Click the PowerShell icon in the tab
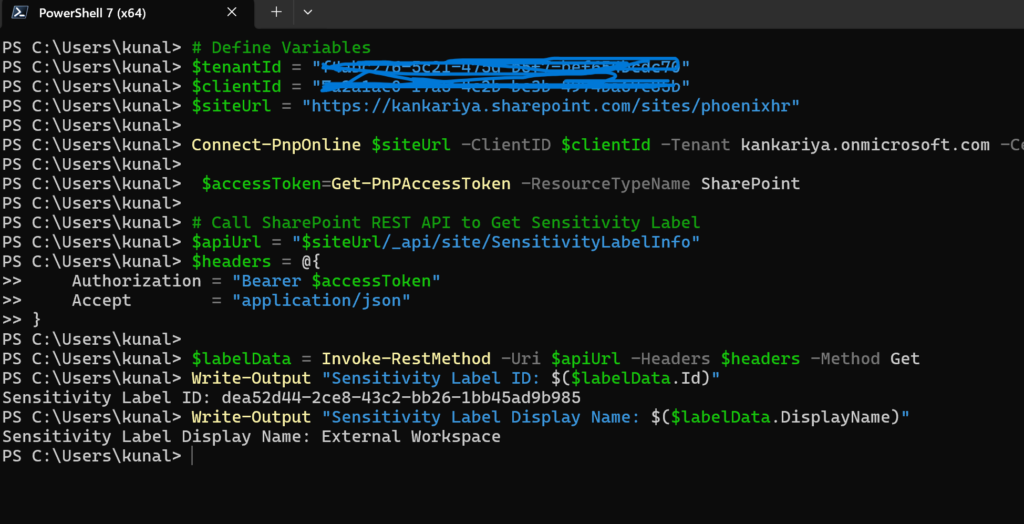 20,12
